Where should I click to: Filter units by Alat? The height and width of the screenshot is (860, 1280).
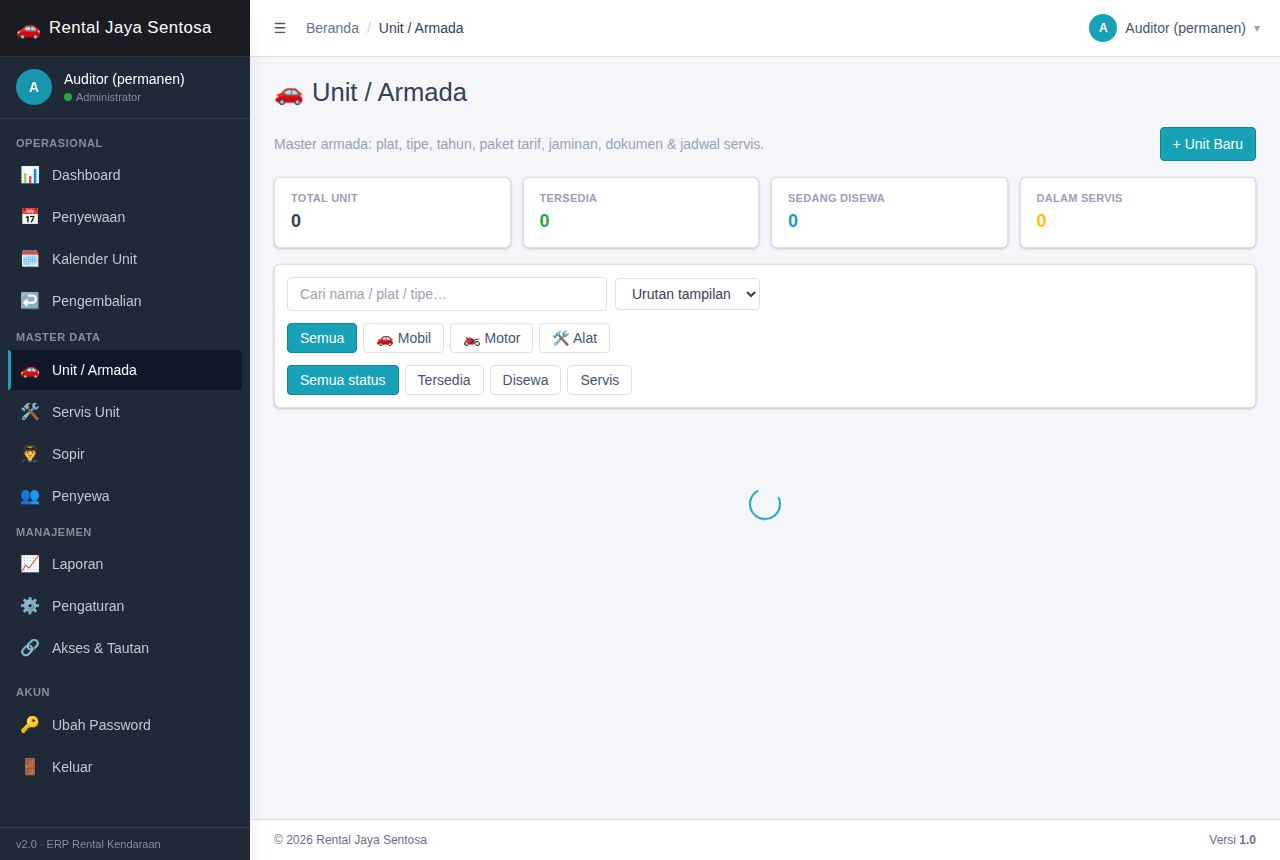click(x=574, y=338)
